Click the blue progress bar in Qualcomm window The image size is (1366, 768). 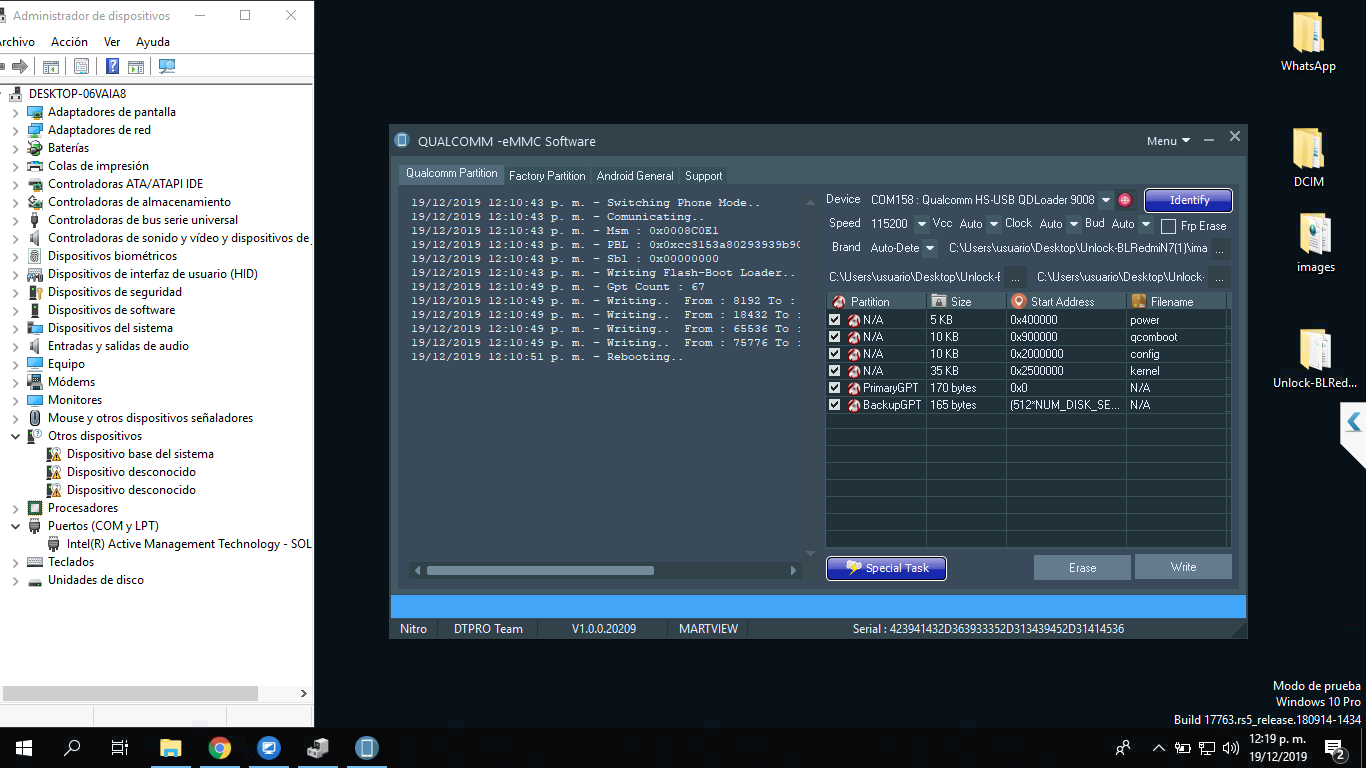pyautogui.click(x=818, y=607)
